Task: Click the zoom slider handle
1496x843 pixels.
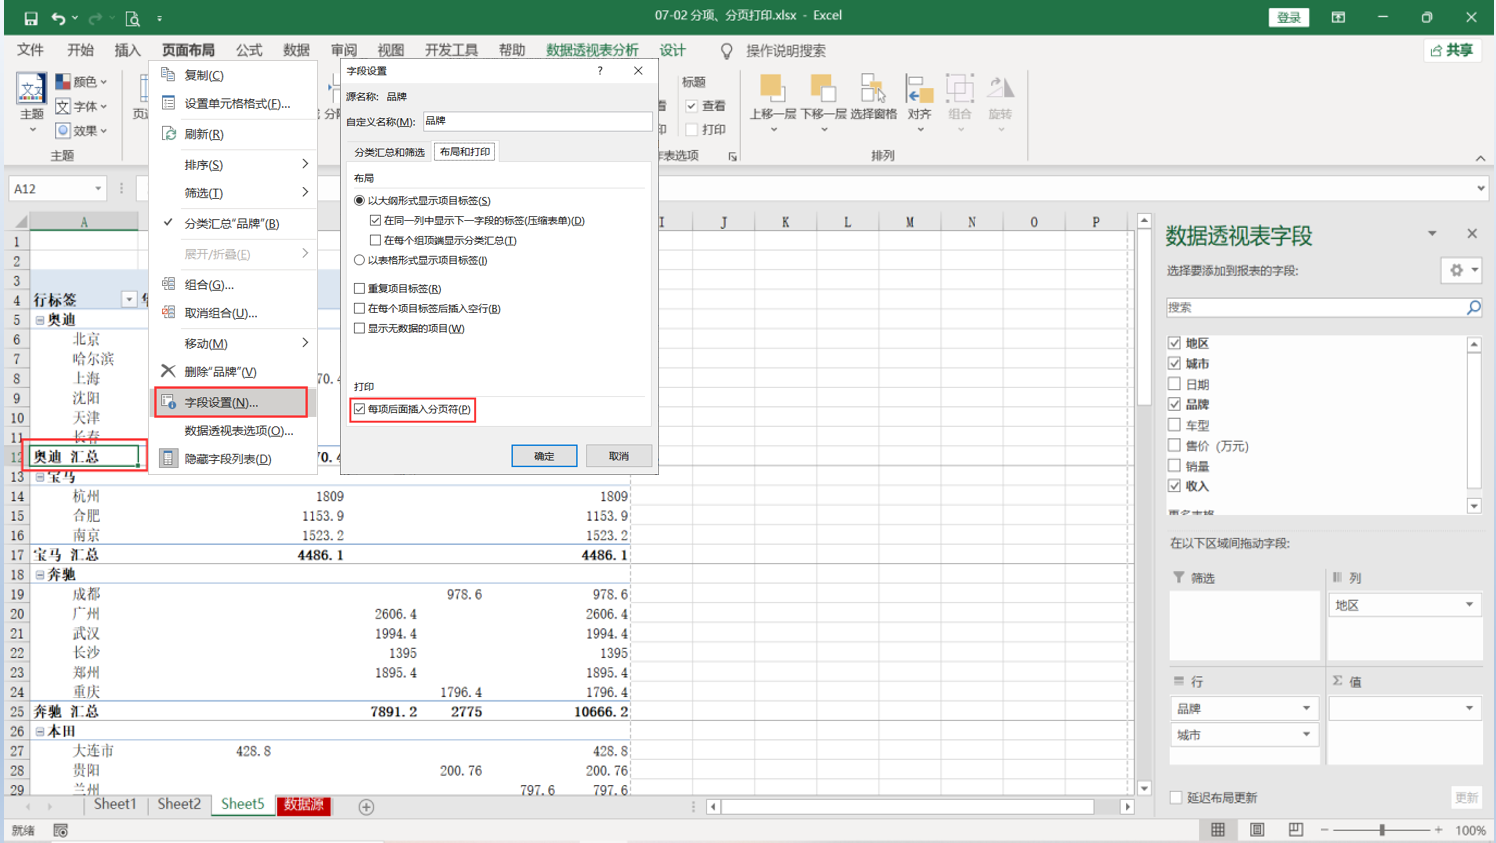Action: click(x=1382, y=830)
